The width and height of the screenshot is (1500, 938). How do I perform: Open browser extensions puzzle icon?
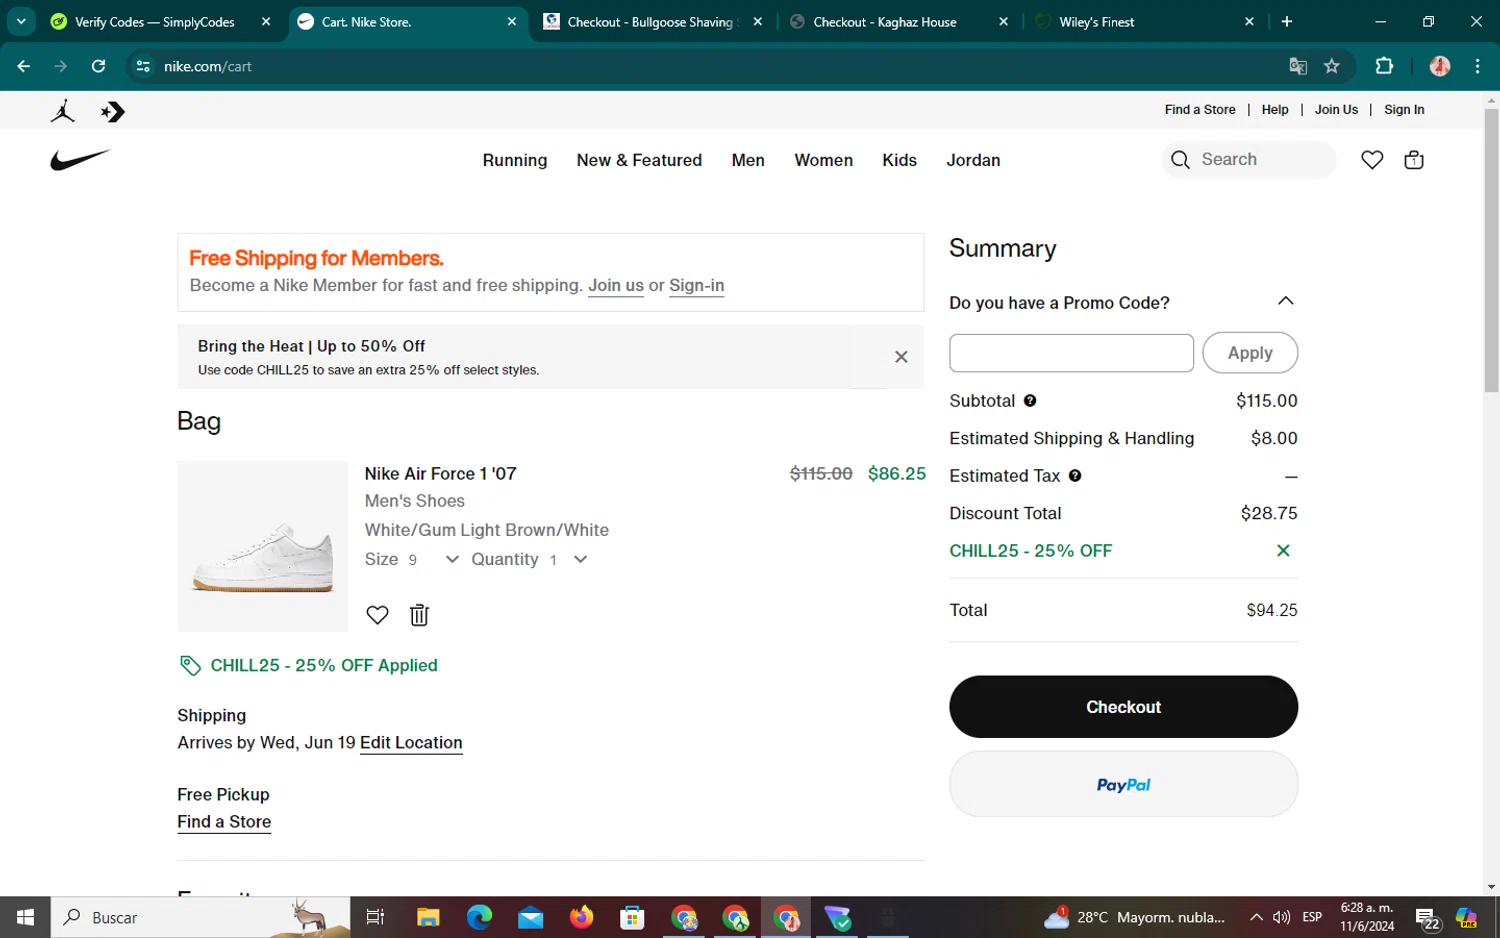click(1384, 66)
